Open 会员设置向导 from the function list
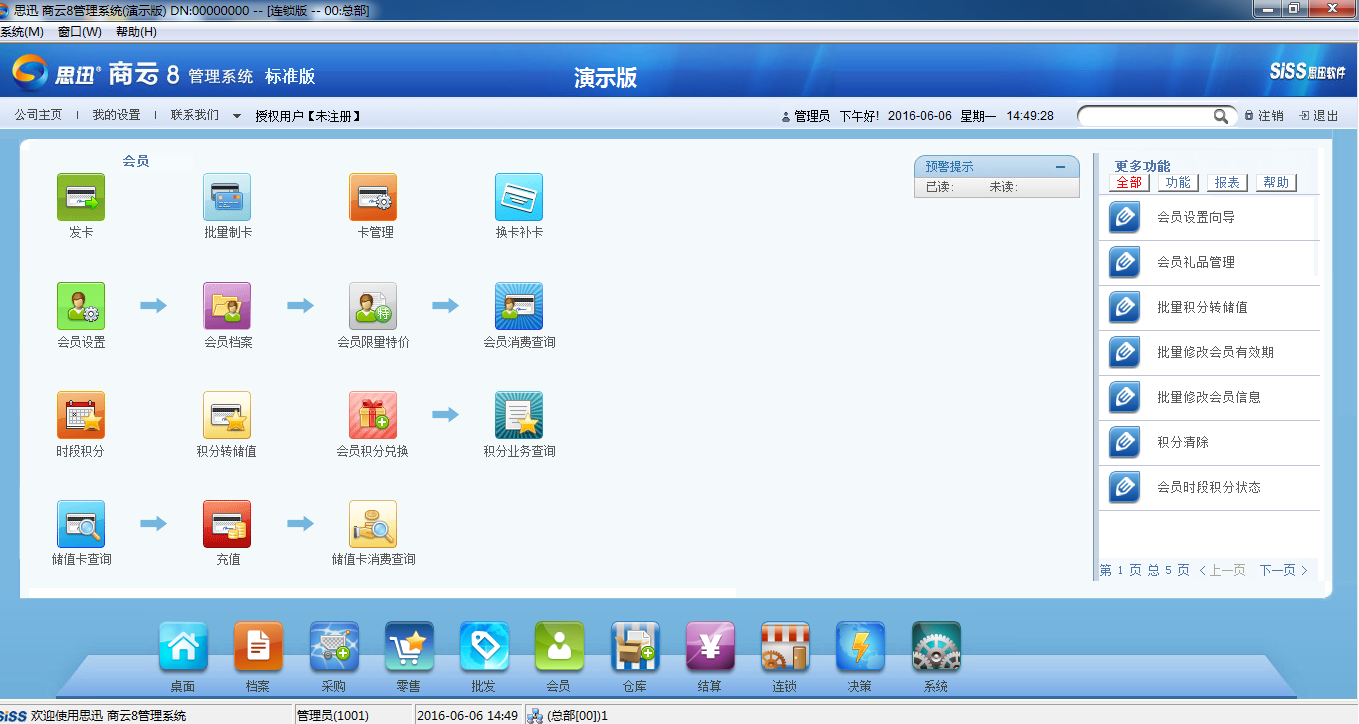1359x724 pixels. 1209,218
